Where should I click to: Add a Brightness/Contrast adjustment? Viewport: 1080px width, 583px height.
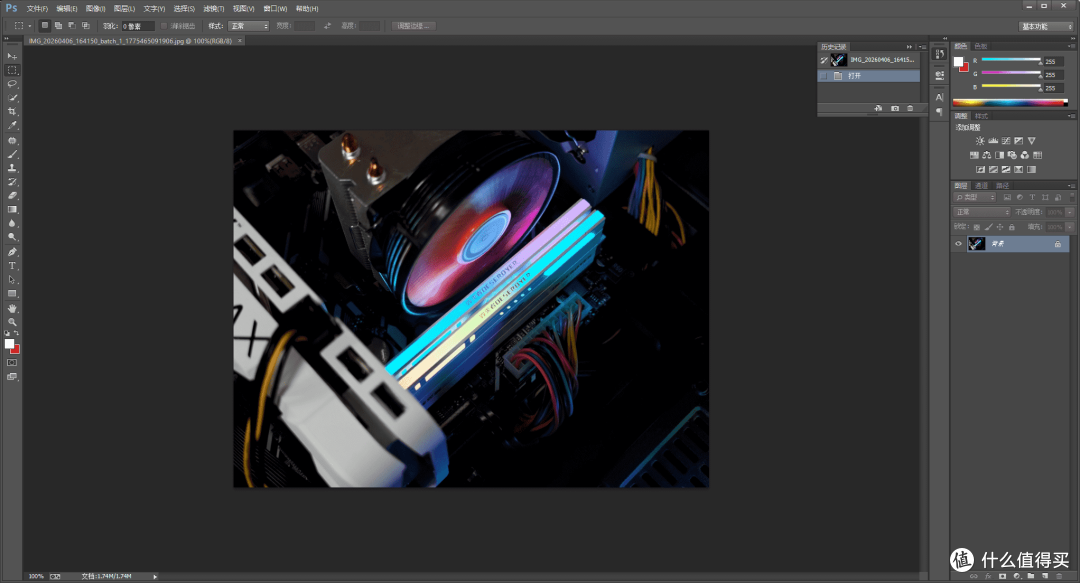(980, 141)
